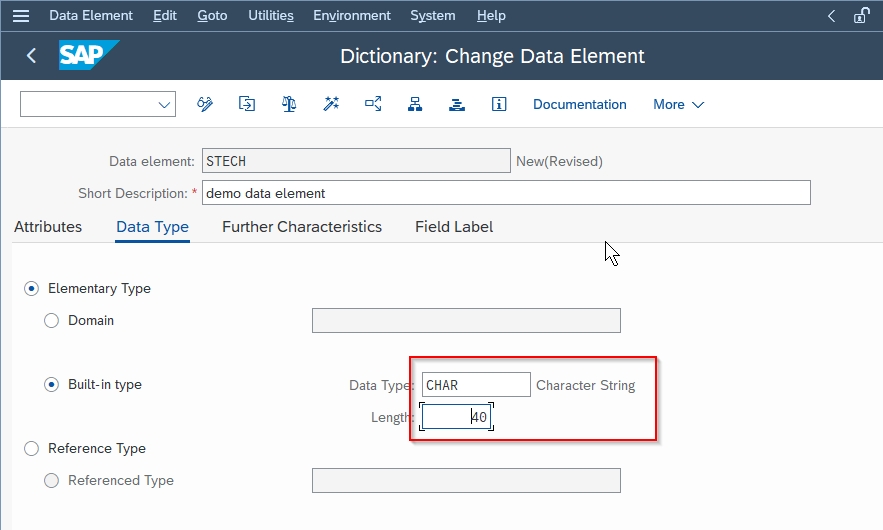Activate with the magic wand icon
Viewport: 883px width, 530px height.
(x=331, y=104)
